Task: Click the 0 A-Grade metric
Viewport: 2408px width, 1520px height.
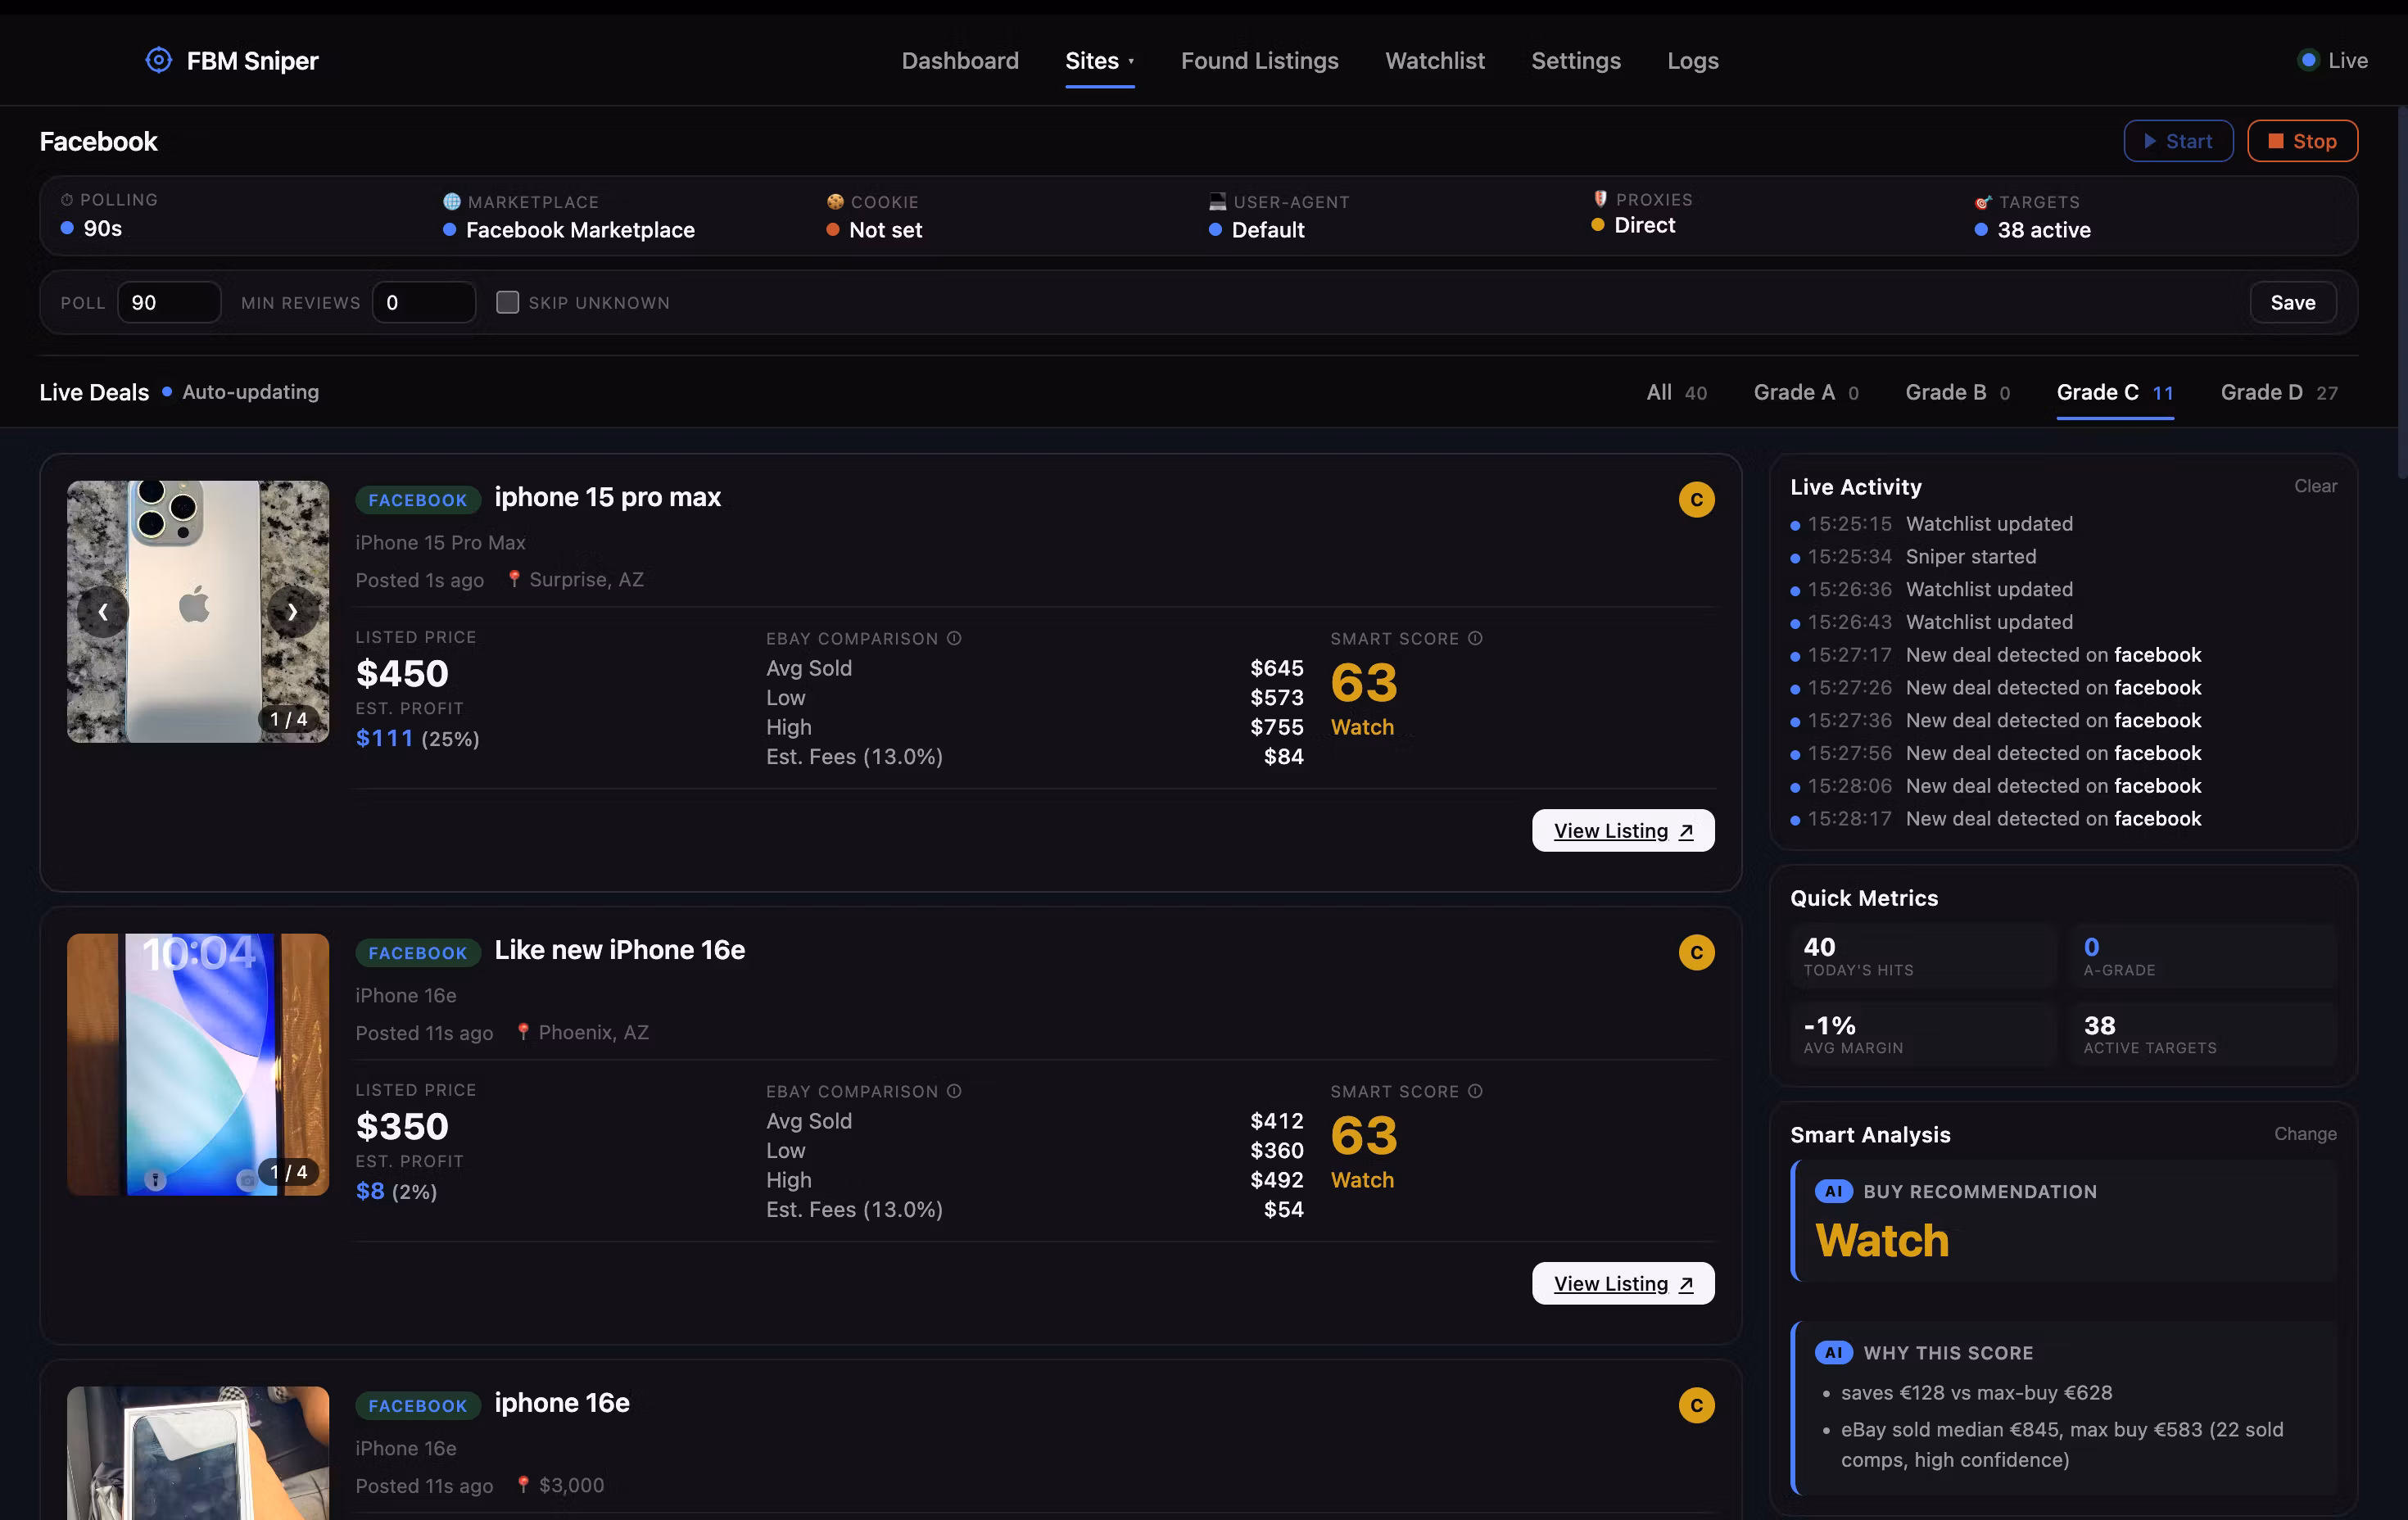Action: (x=2204, y=956)
